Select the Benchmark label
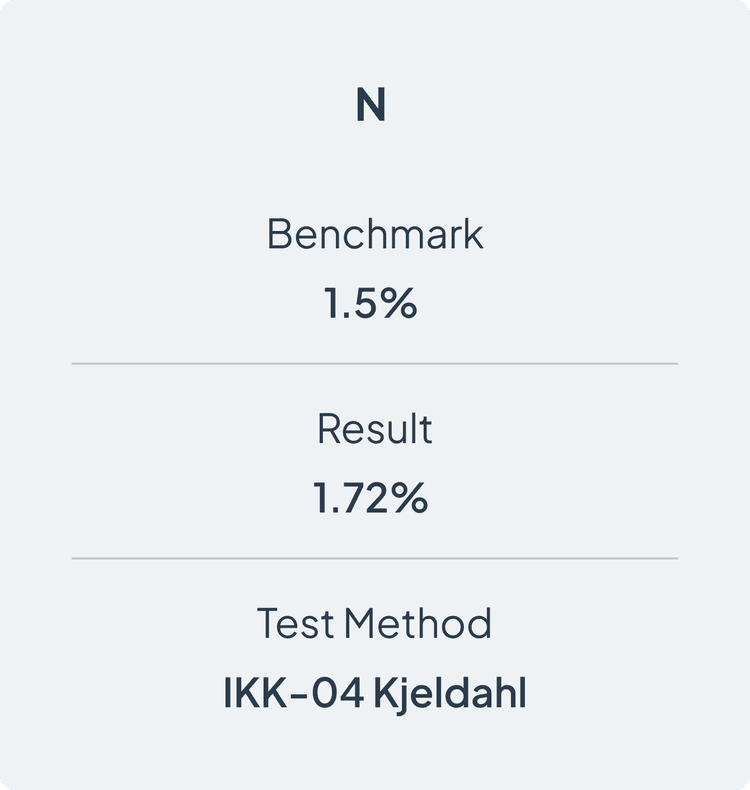 [x=375, y=234]
